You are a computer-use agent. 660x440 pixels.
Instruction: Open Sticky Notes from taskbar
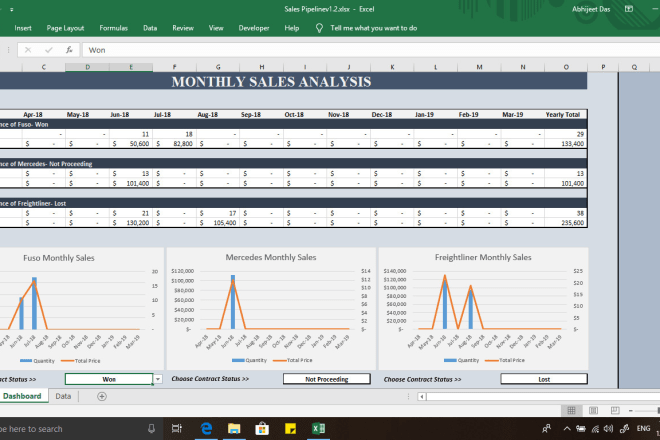point(290,429)
